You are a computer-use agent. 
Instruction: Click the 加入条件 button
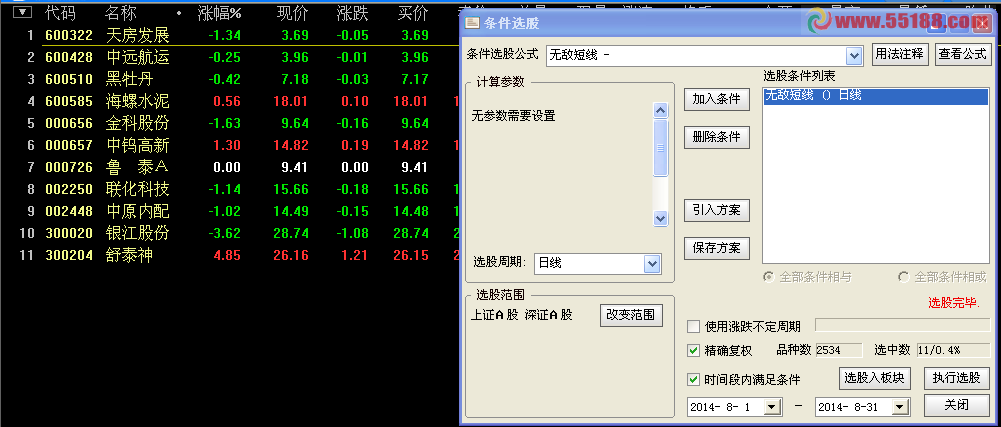coord(716,99)
